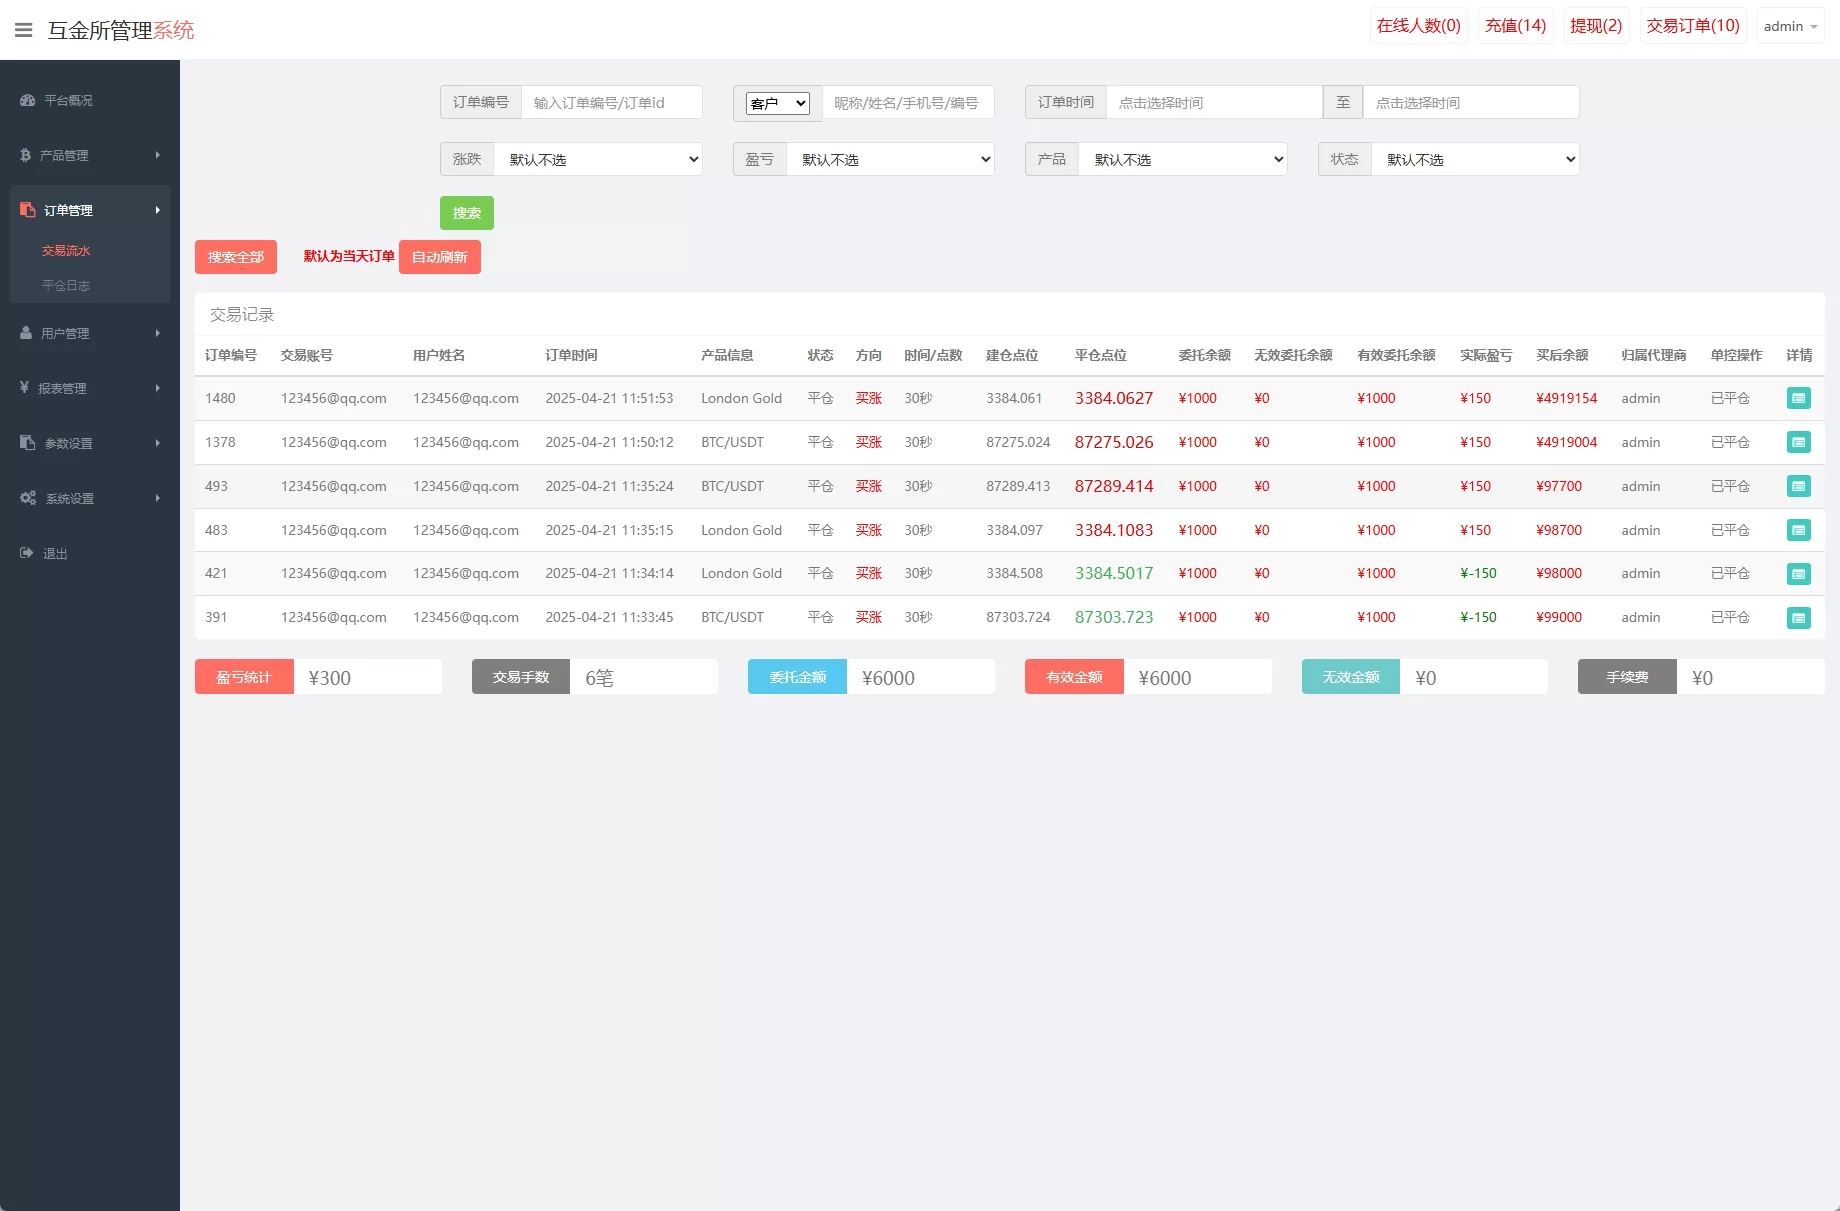The image size is (1840, 1211).
Task: Focus the 订单编号 input field
Action: [611, 103]
